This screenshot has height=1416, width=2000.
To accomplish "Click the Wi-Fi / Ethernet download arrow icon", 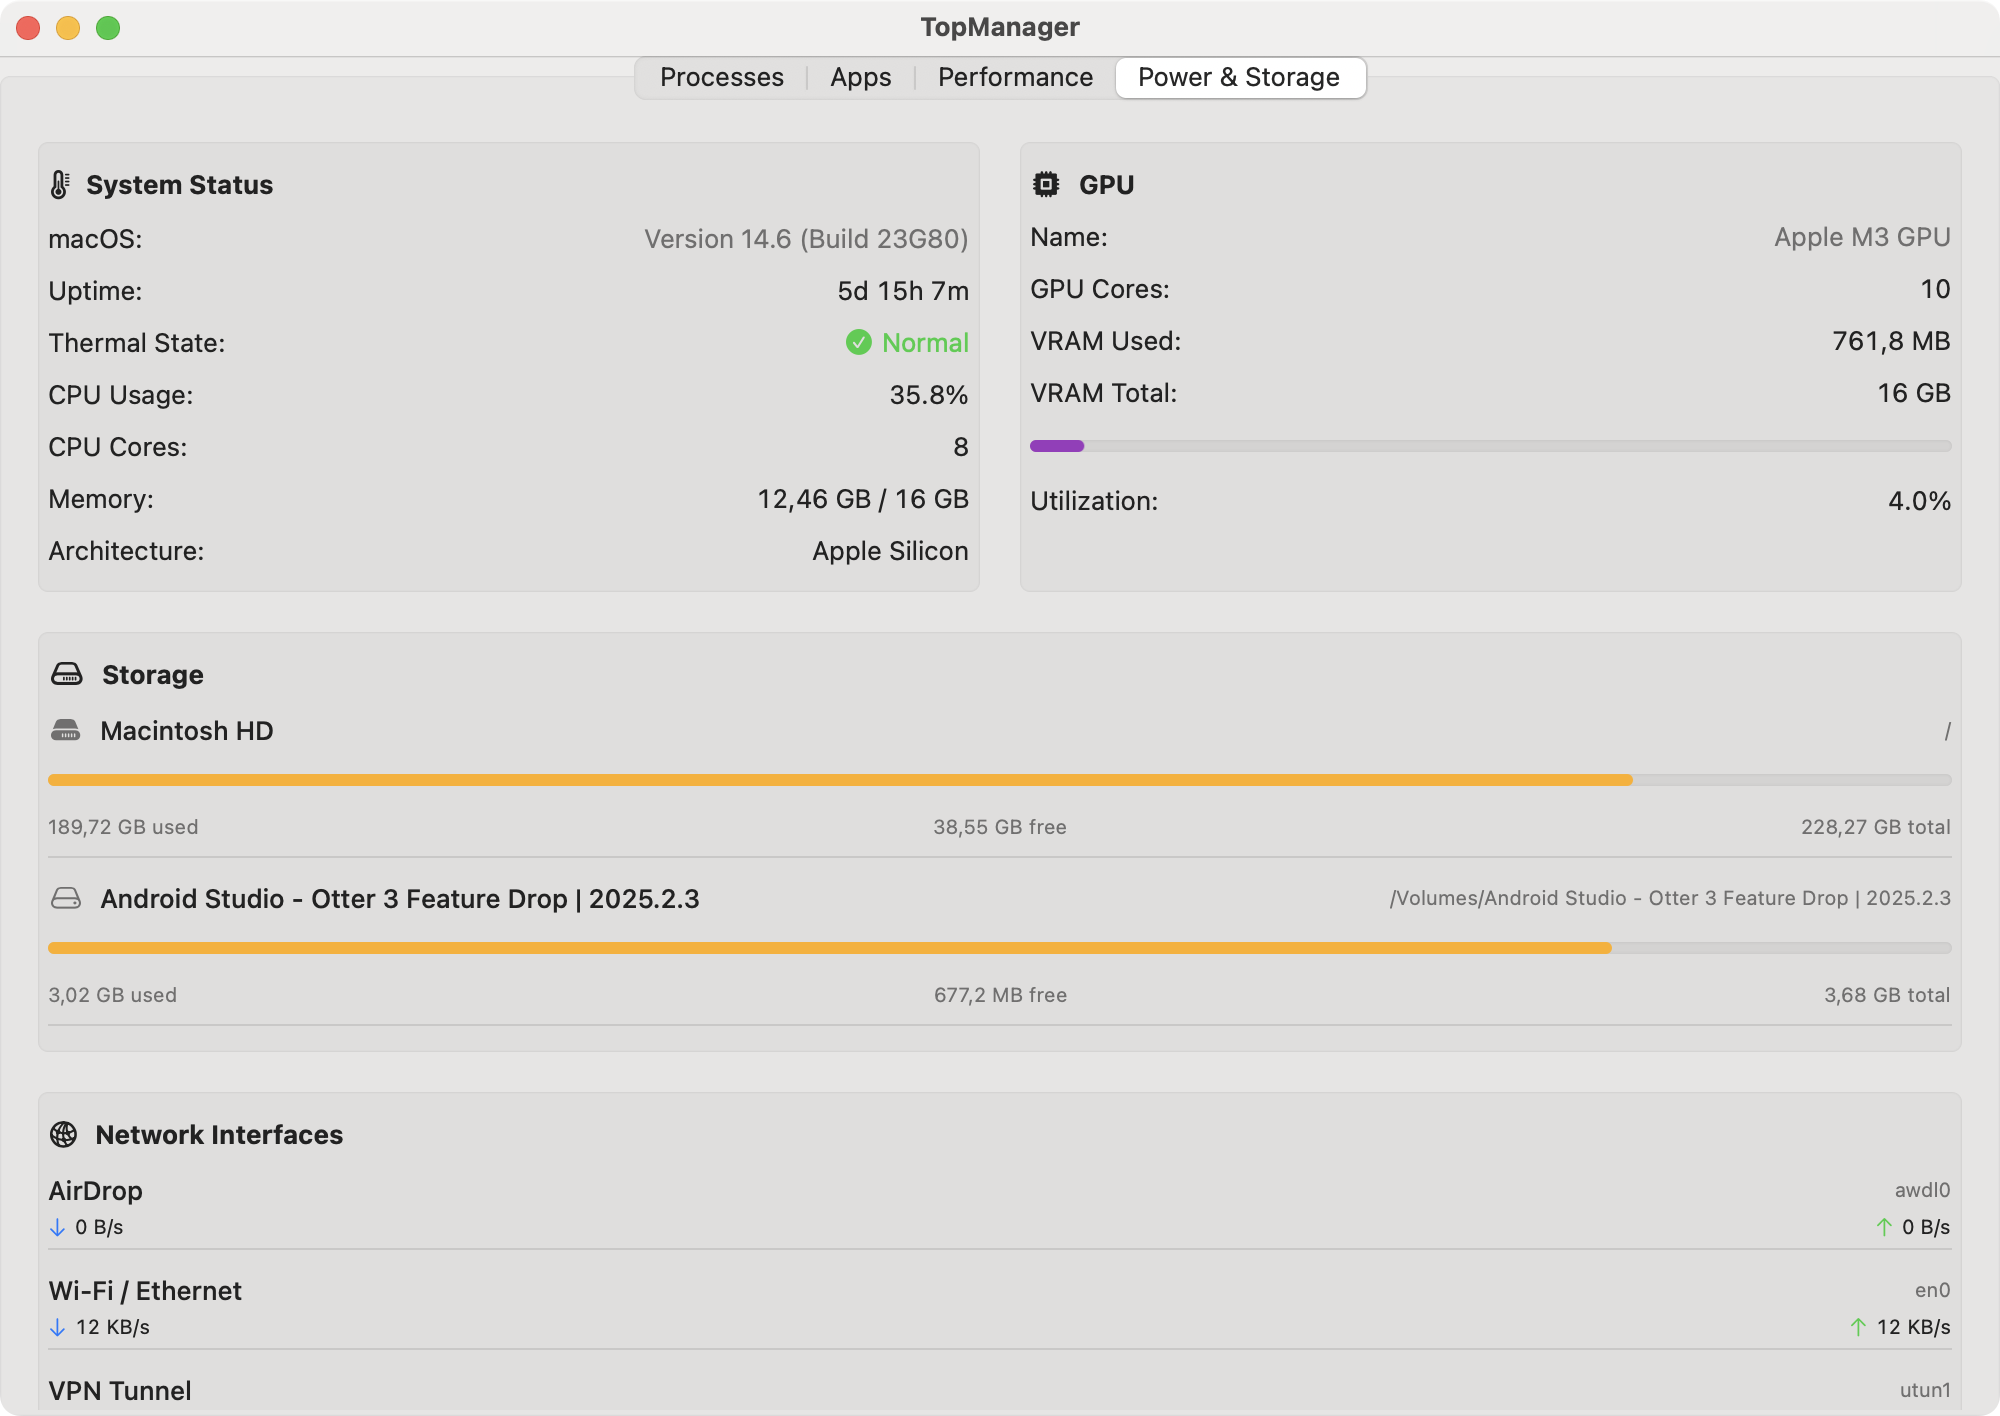I will tap(57, 1327).
